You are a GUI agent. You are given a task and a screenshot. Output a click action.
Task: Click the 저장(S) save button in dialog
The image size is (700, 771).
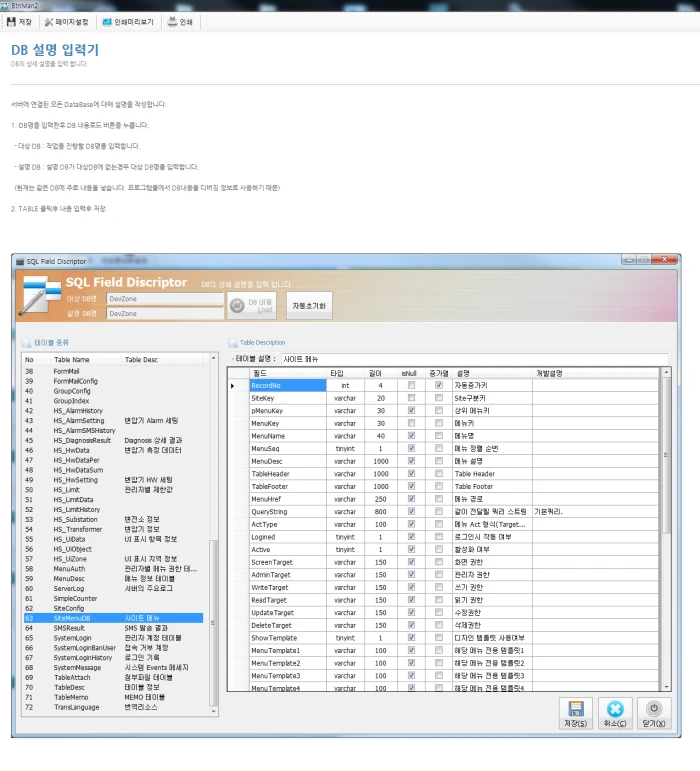tap(576, 713)
